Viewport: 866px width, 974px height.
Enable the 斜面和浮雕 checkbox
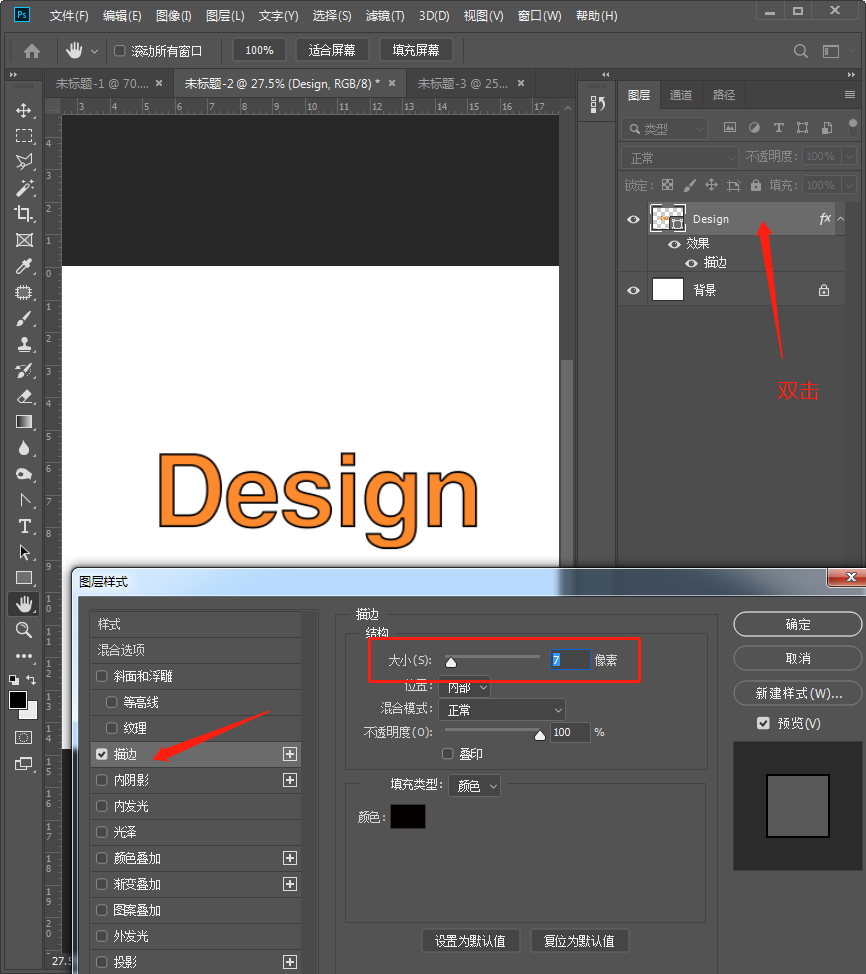pyautogui.click(x=102, y=676)
